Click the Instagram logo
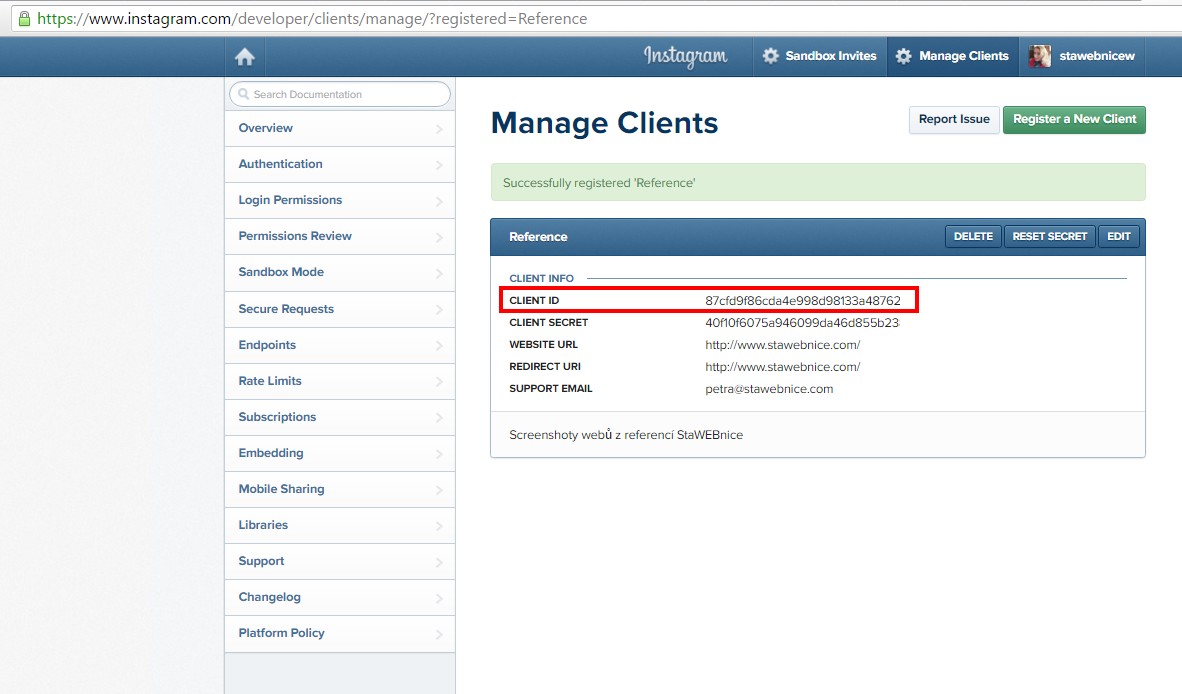 click(685, 57)
